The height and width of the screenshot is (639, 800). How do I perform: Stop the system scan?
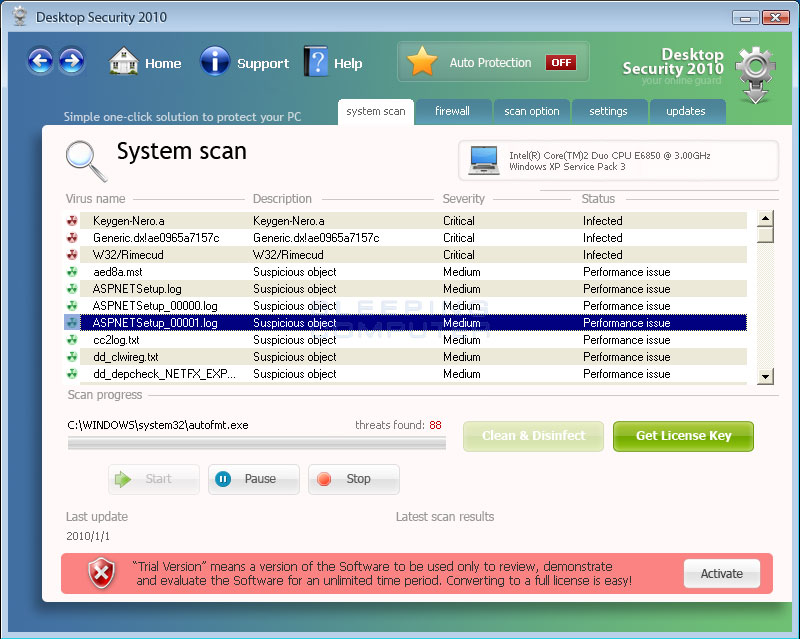[353, 479]
